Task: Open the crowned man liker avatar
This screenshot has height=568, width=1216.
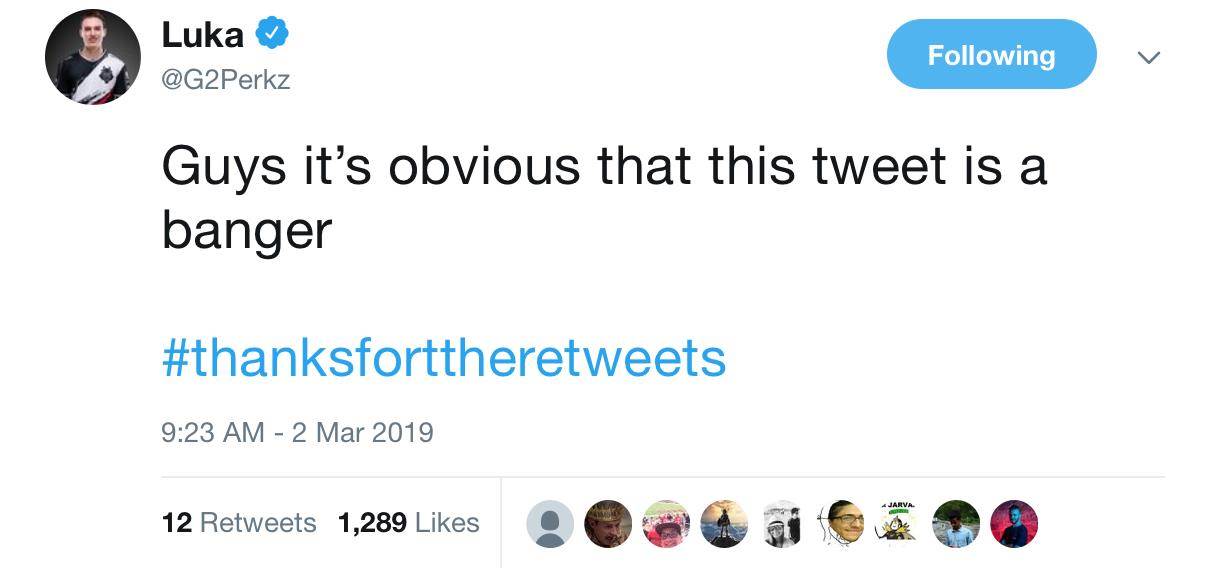Action: (607, 523)
